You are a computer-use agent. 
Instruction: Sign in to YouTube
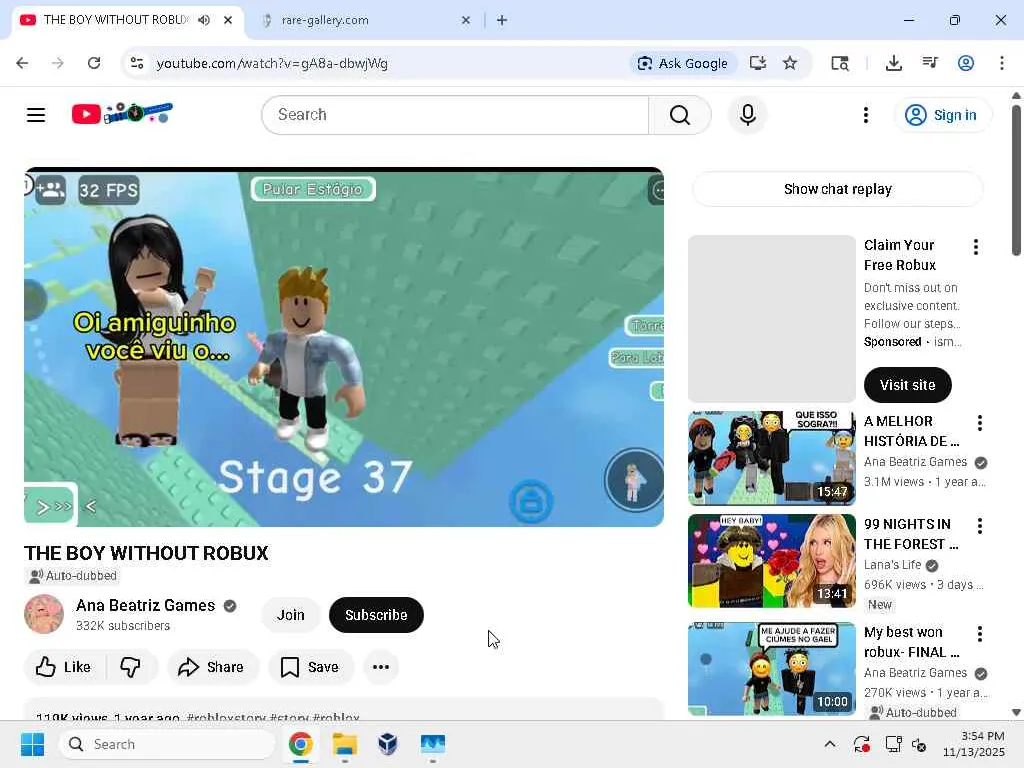click(x=942, y=115)
